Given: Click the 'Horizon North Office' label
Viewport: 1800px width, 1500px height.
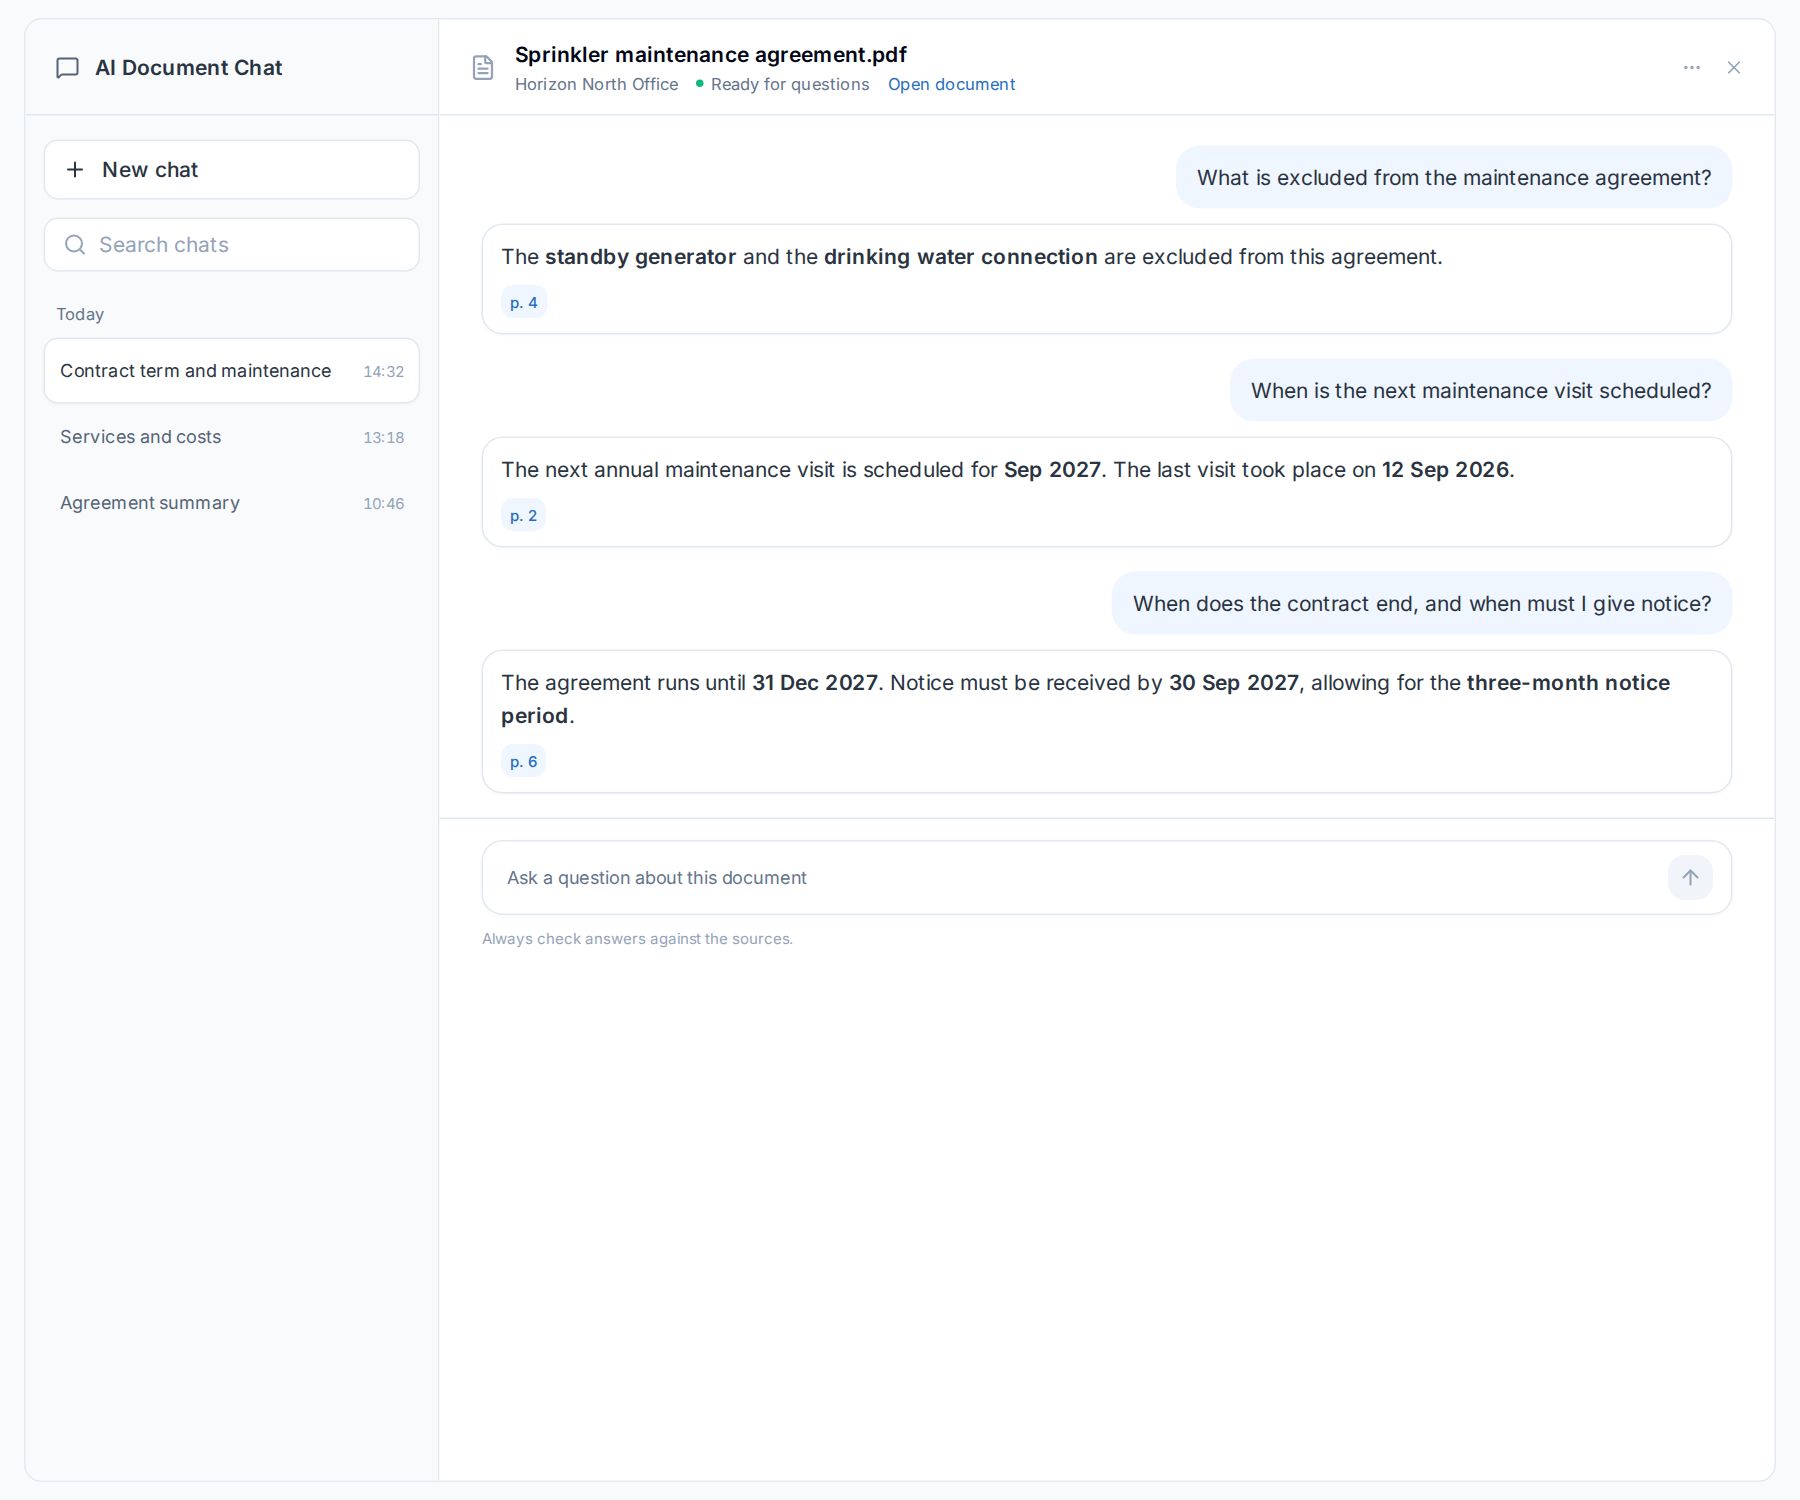Looking at the screenshot, I should pos(596,85).
